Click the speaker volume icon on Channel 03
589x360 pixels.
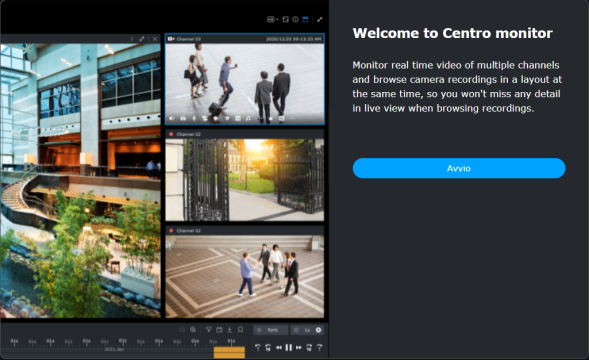click(172, 118)
